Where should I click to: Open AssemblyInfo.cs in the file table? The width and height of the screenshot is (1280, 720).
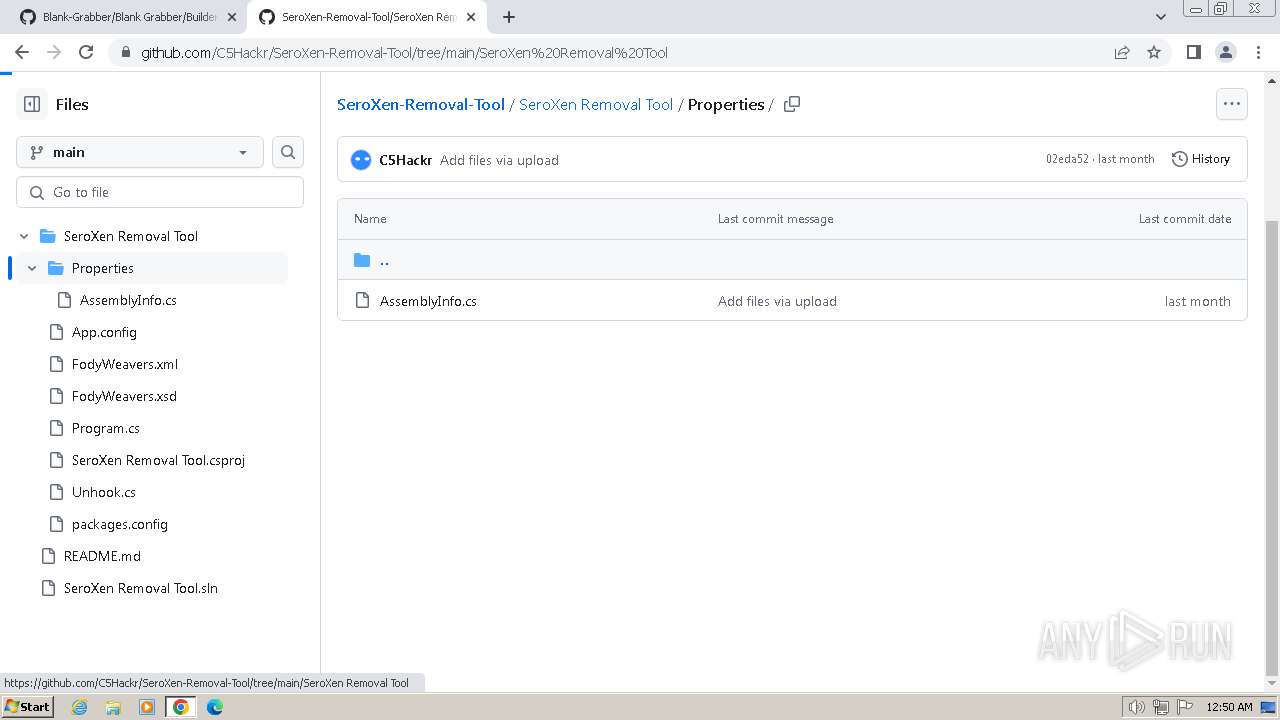(x=428, y=301)
